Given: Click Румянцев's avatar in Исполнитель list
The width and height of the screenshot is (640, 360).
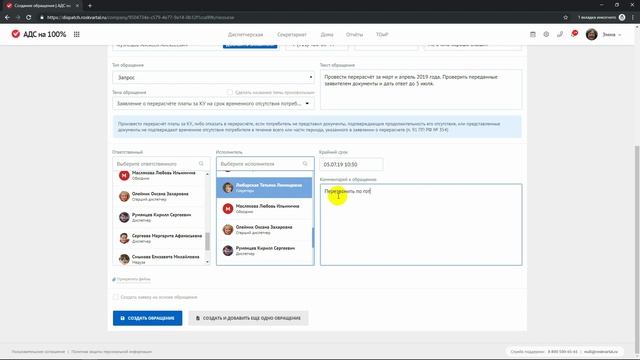Looking at the screenshot, I should point(228,250).
